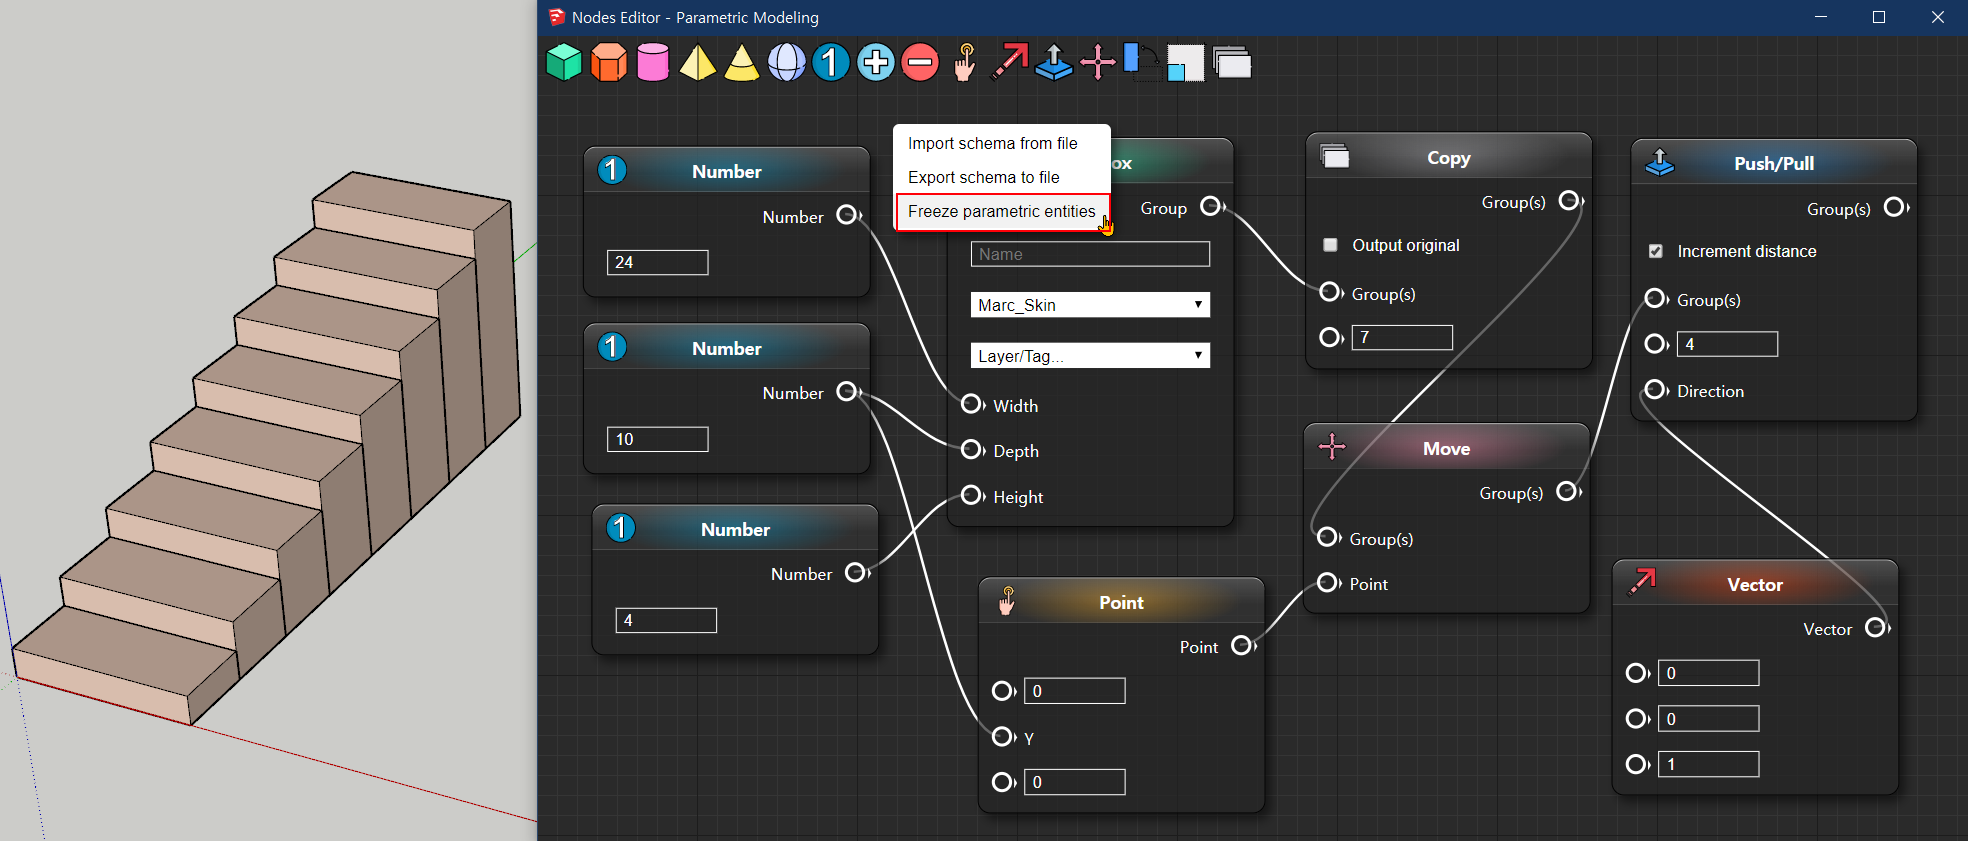
Task: Click the Copy node Group(s) input port
Action: pos(1330,292)
